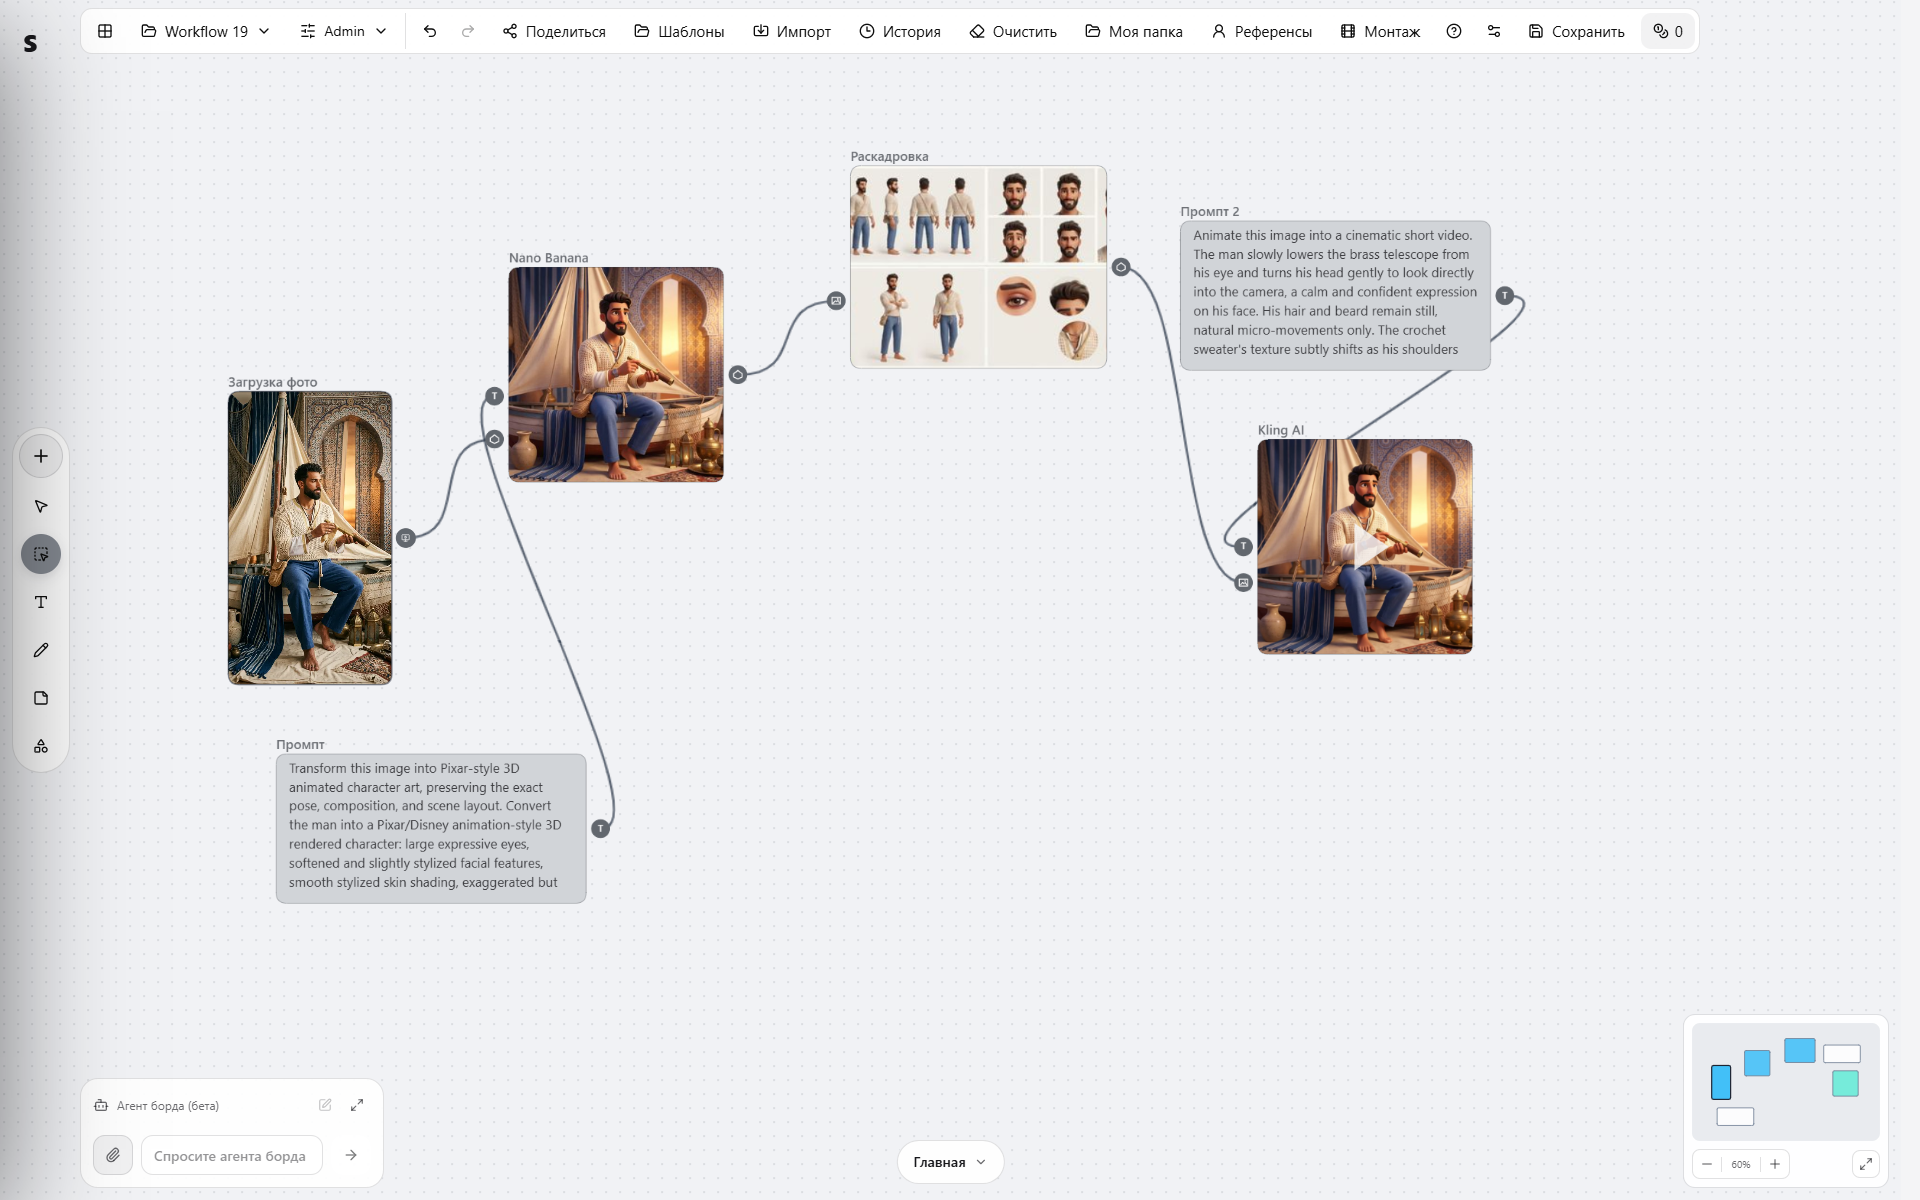Viewport: 1920px width, 1200px height.
Task: Open the Раскадровка storyboard node
Action: click(978, 267)
